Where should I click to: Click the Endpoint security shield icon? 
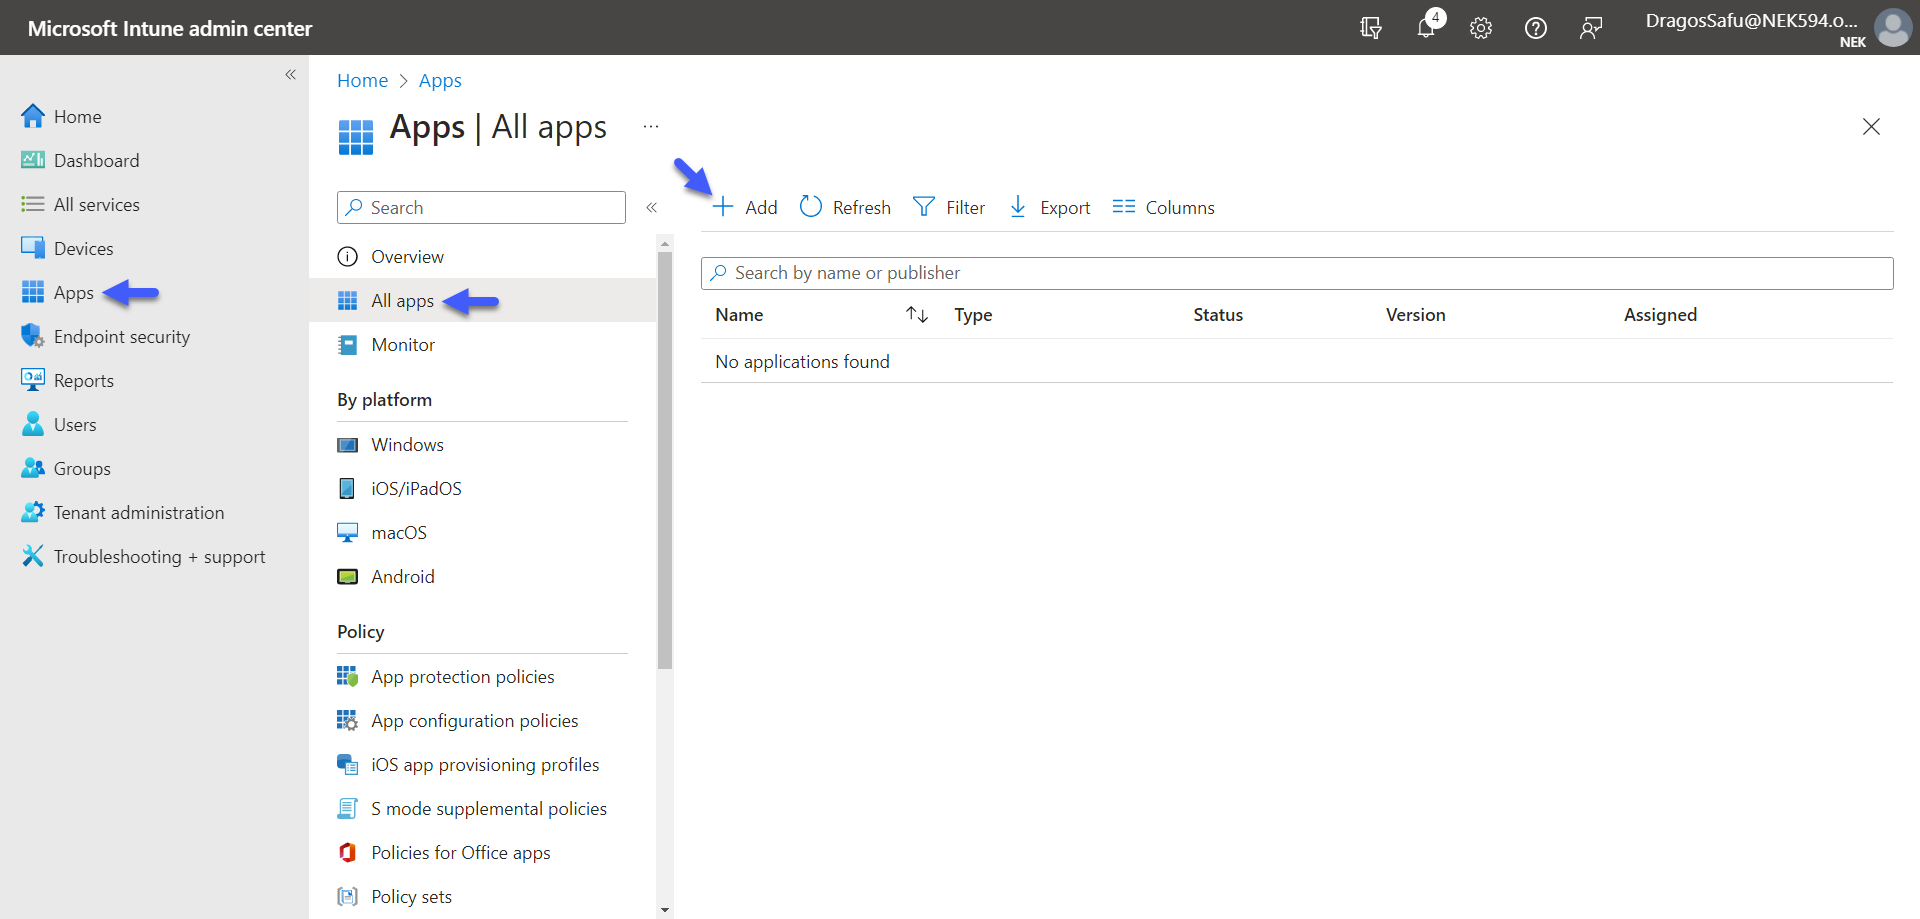[33, 336]
